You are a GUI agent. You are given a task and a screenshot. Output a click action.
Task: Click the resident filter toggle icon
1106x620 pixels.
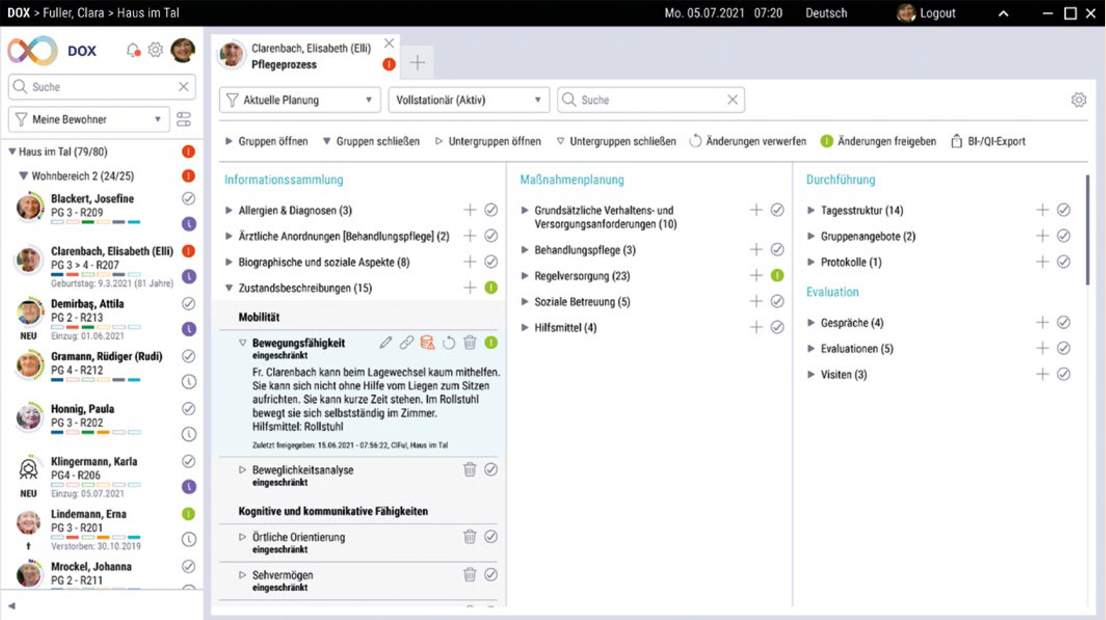click(183, 120)
